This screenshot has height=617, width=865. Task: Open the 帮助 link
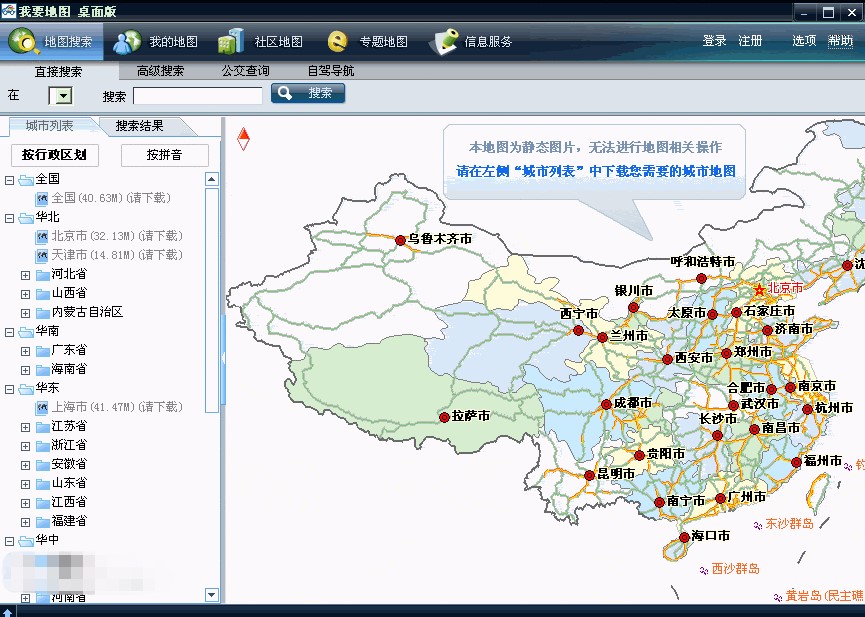pos(840,41)
